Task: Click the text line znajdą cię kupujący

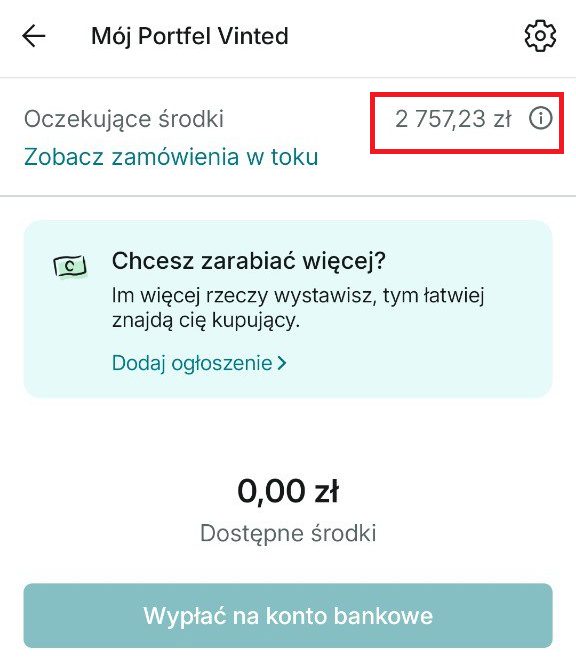Action: [x=206, y=320]
